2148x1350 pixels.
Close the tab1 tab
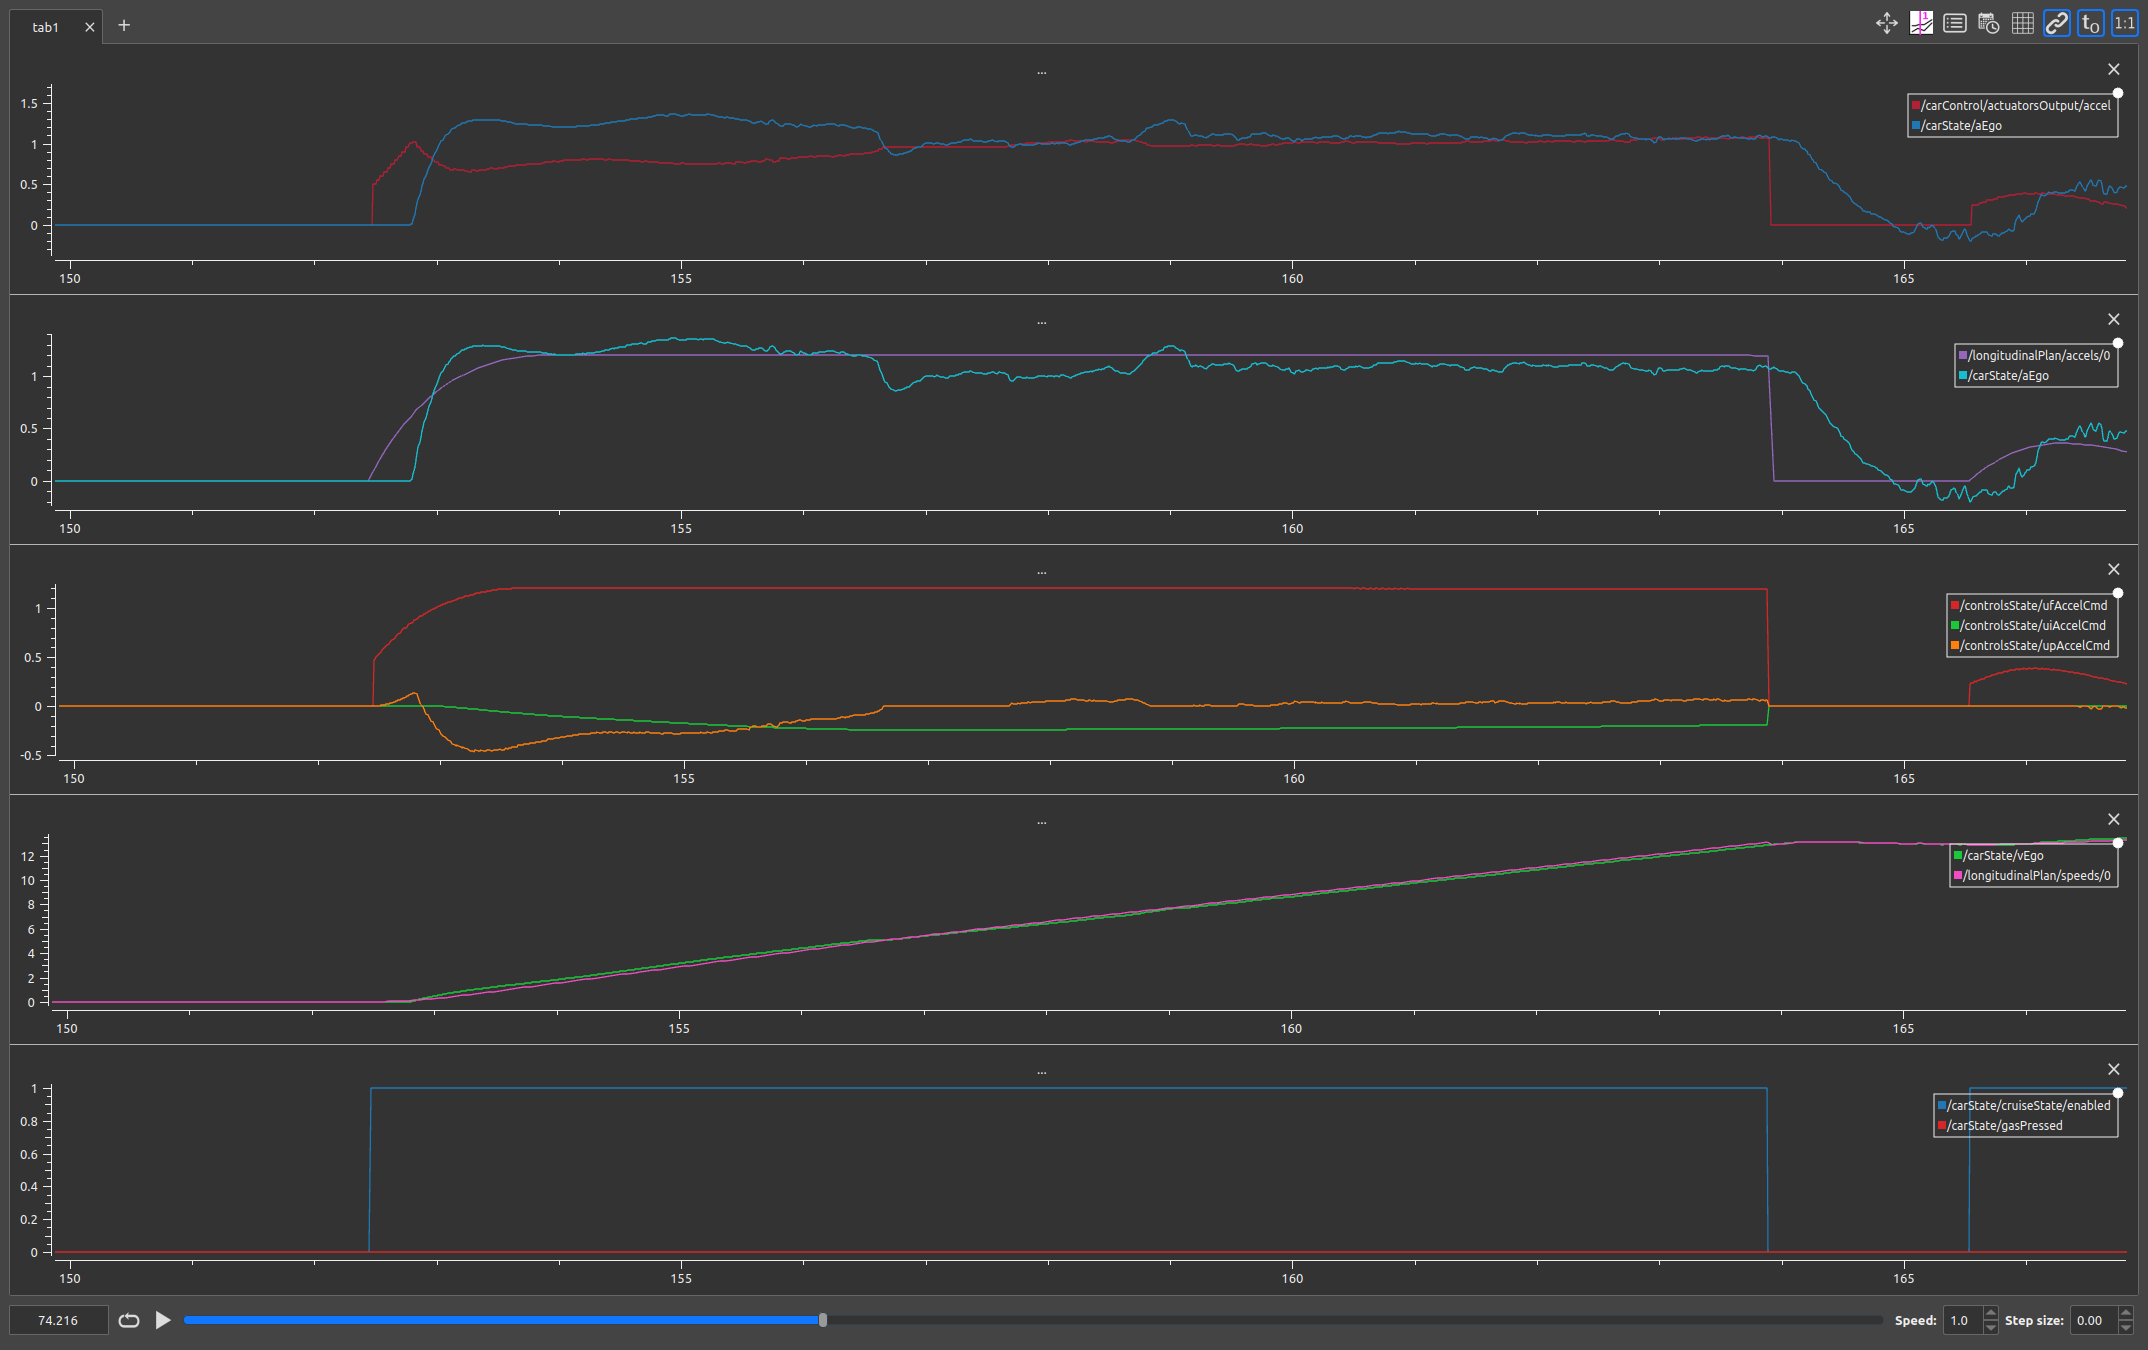90,27
